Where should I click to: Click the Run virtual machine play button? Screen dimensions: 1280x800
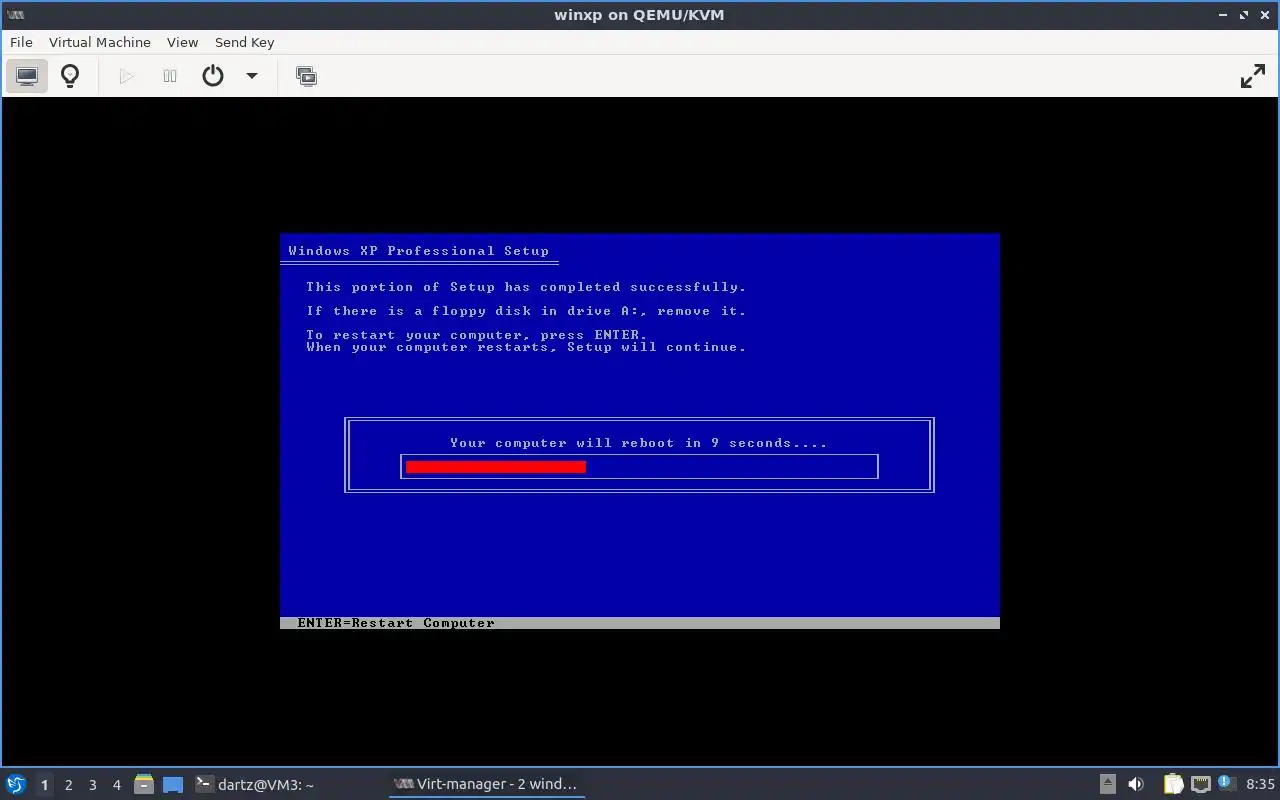coord(126,76)
